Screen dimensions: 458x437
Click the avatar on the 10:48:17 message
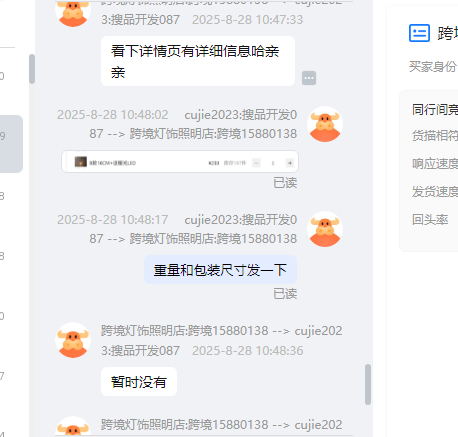325,229
